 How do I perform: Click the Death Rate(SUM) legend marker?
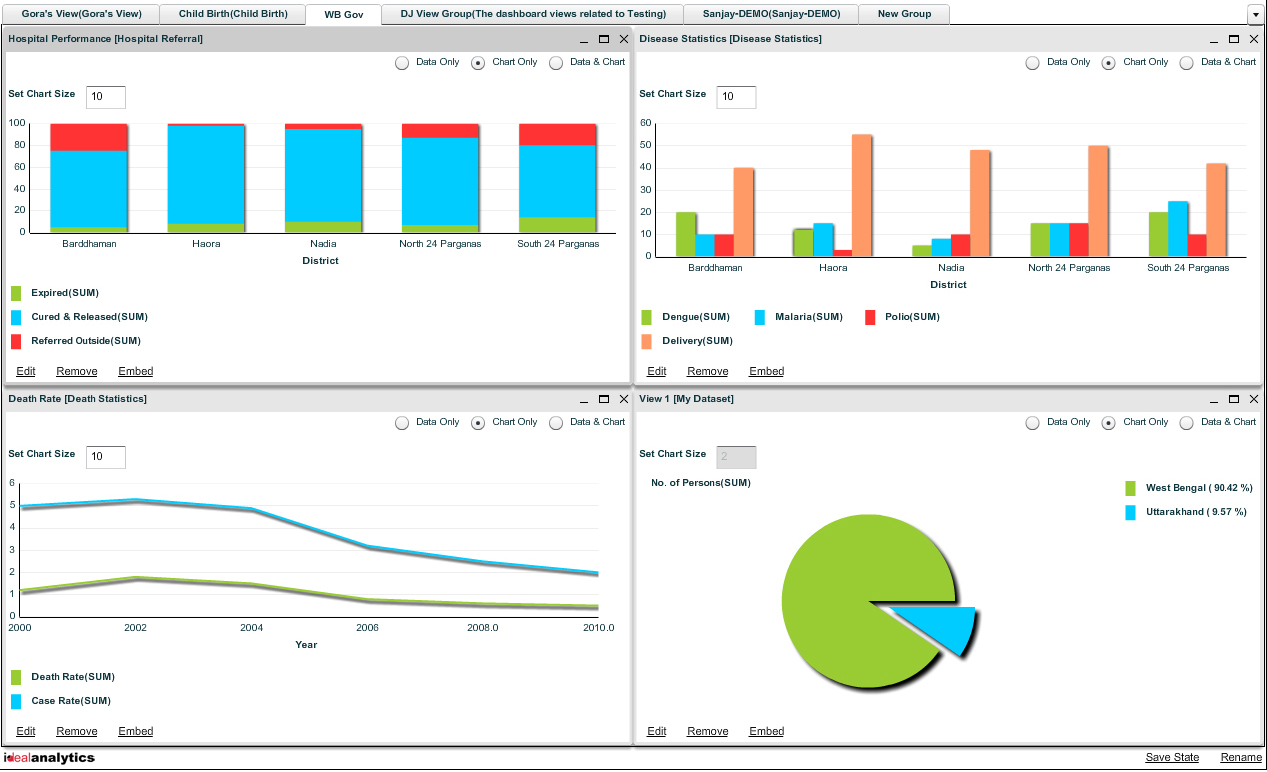[x=17, y=677]
